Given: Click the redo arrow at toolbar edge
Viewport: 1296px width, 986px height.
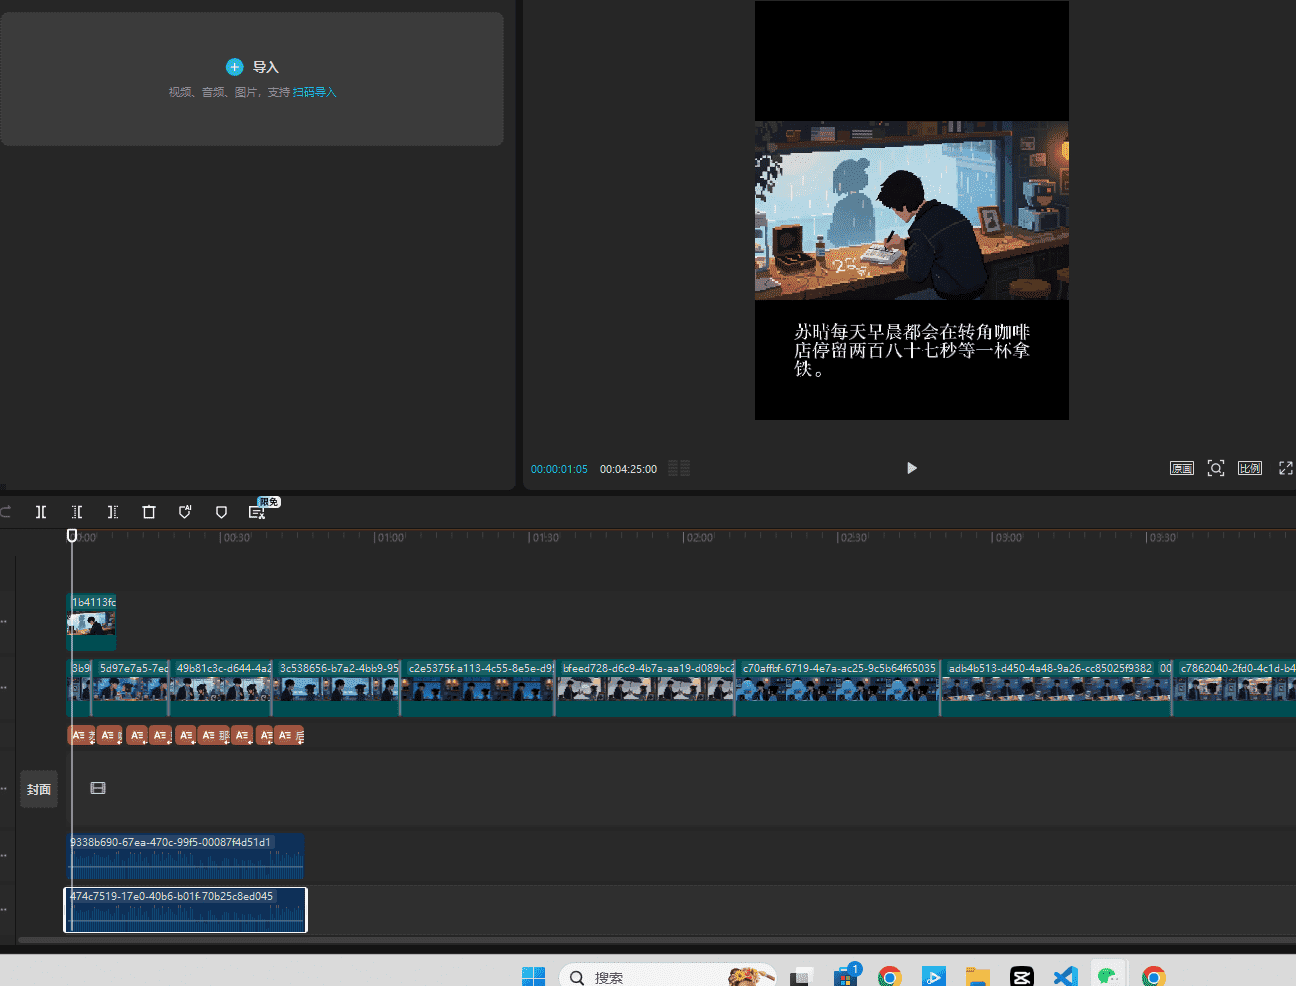Looking at the screenshot, I should pyautogui.click(x=5, y=512).
